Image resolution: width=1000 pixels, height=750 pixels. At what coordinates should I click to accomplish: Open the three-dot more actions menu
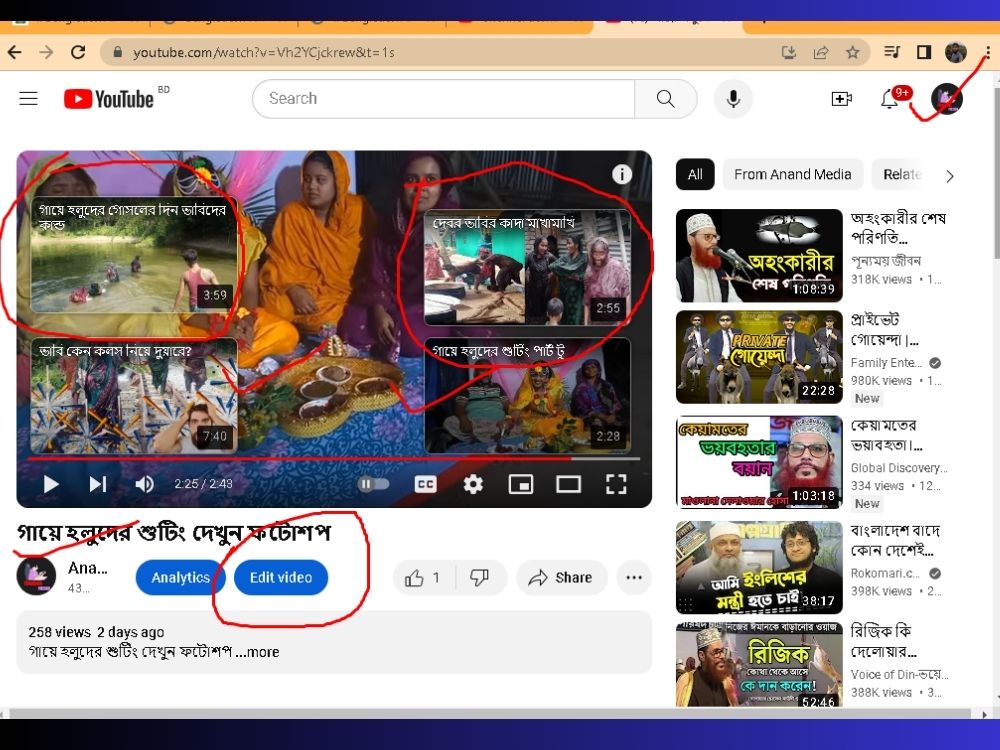coord(634,578)
